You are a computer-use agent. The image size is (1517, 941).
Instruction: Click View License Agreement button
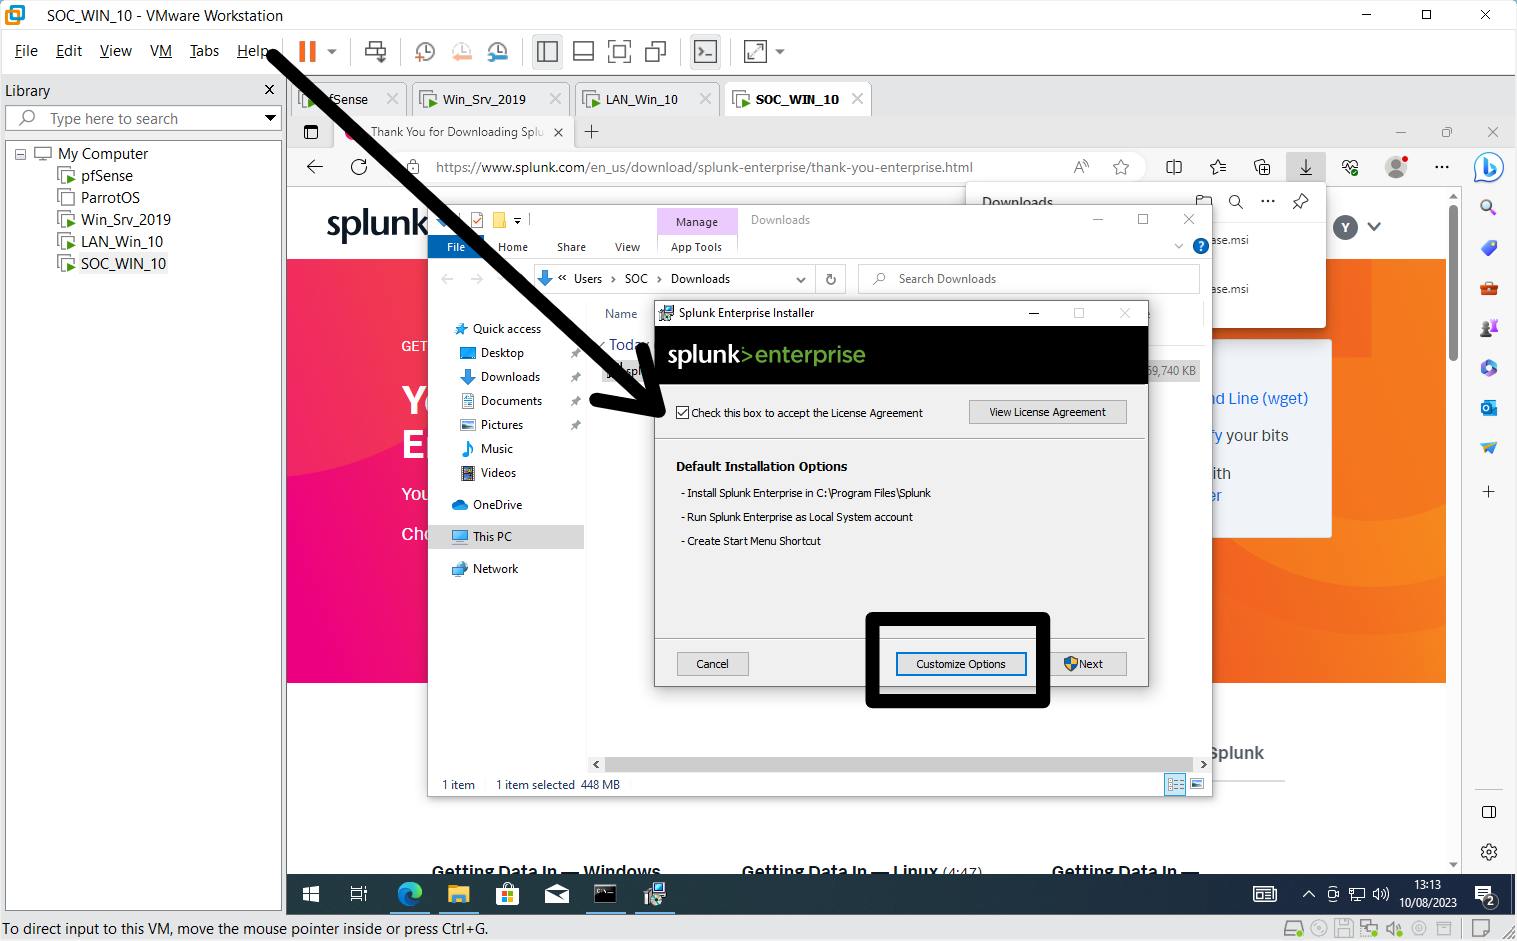click(x=1048, y=412)
